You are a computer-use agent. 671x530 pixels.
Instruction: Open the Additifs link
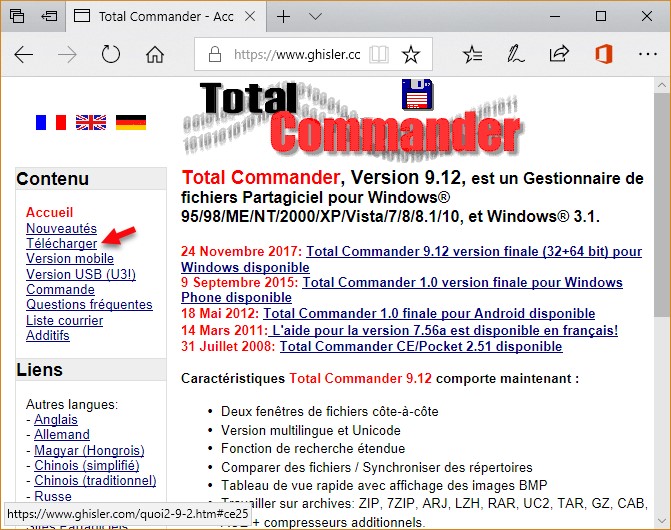point(48,335)
